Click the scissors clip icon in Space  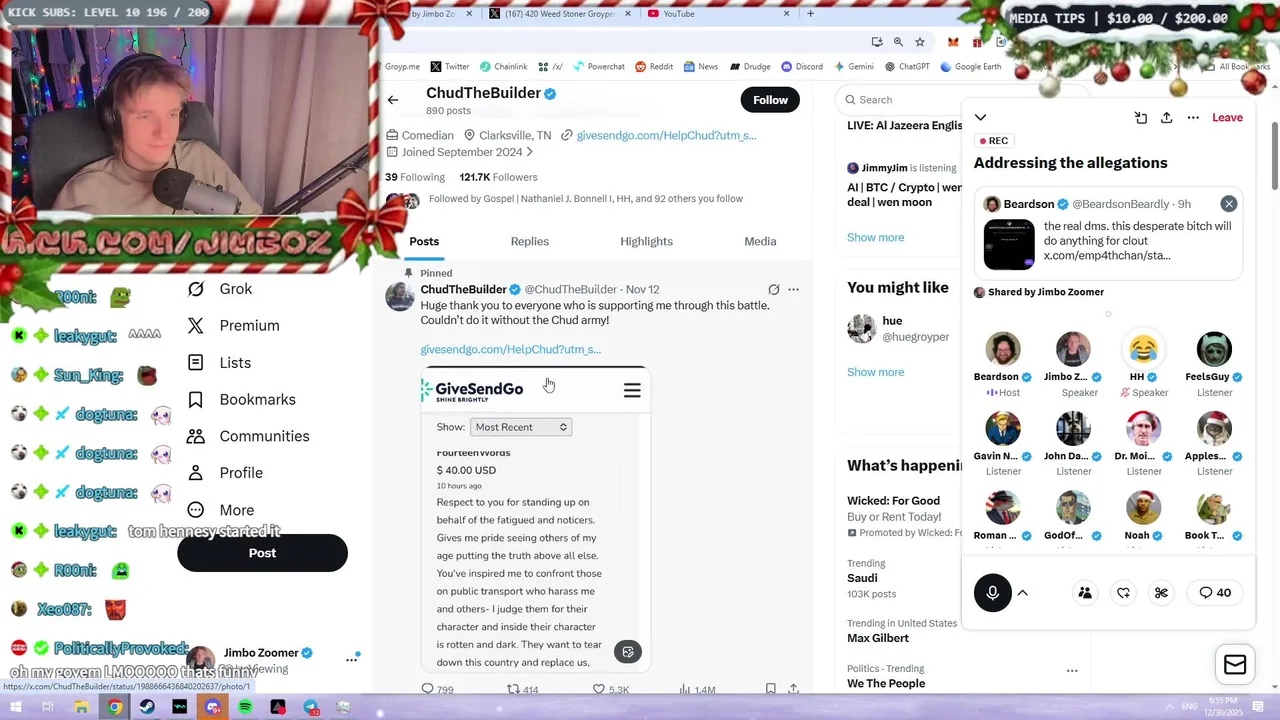(x=1161, y=593)
